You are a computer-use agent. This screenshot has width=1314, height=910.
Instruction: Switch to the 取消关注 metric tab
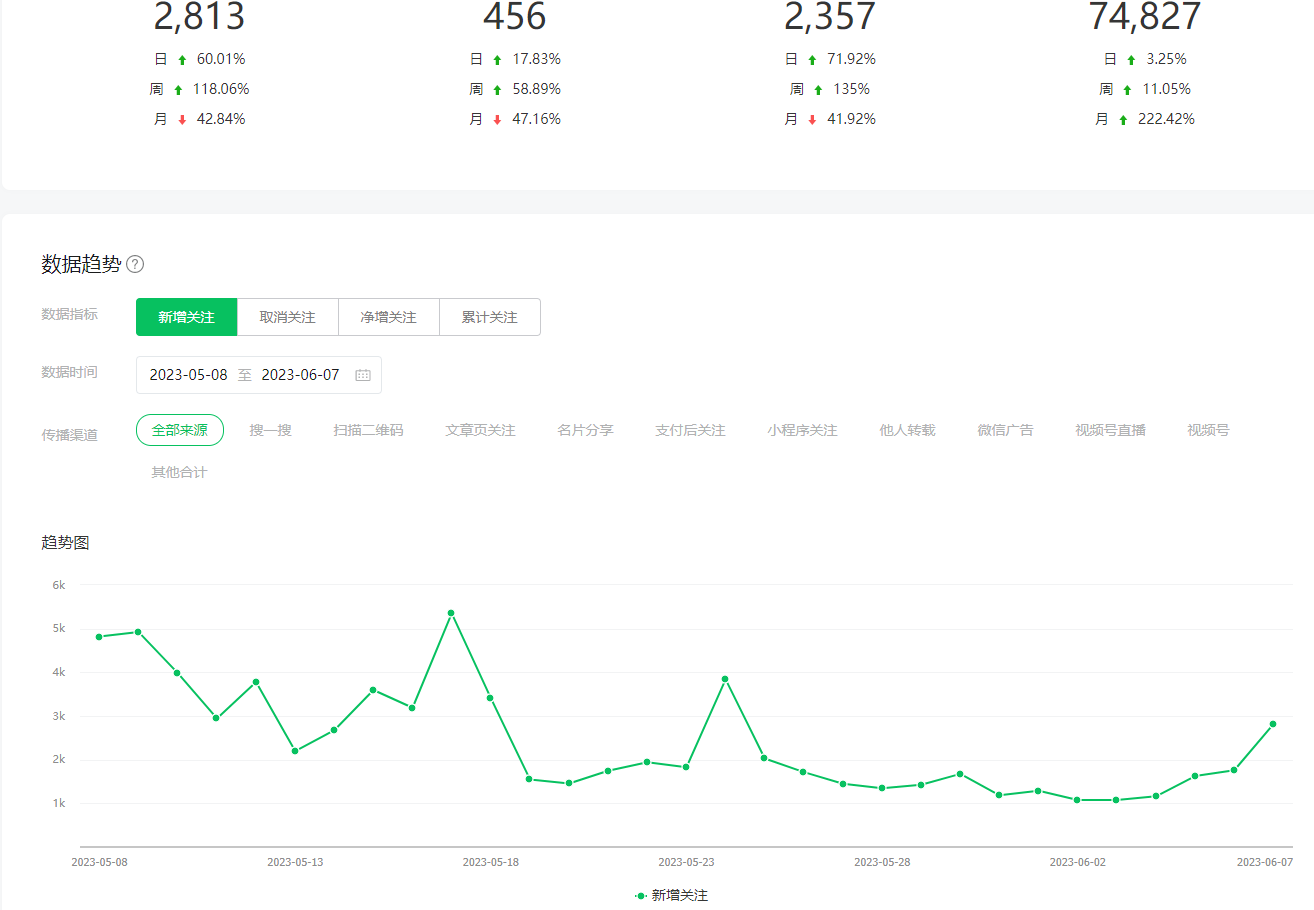(287, 317)
